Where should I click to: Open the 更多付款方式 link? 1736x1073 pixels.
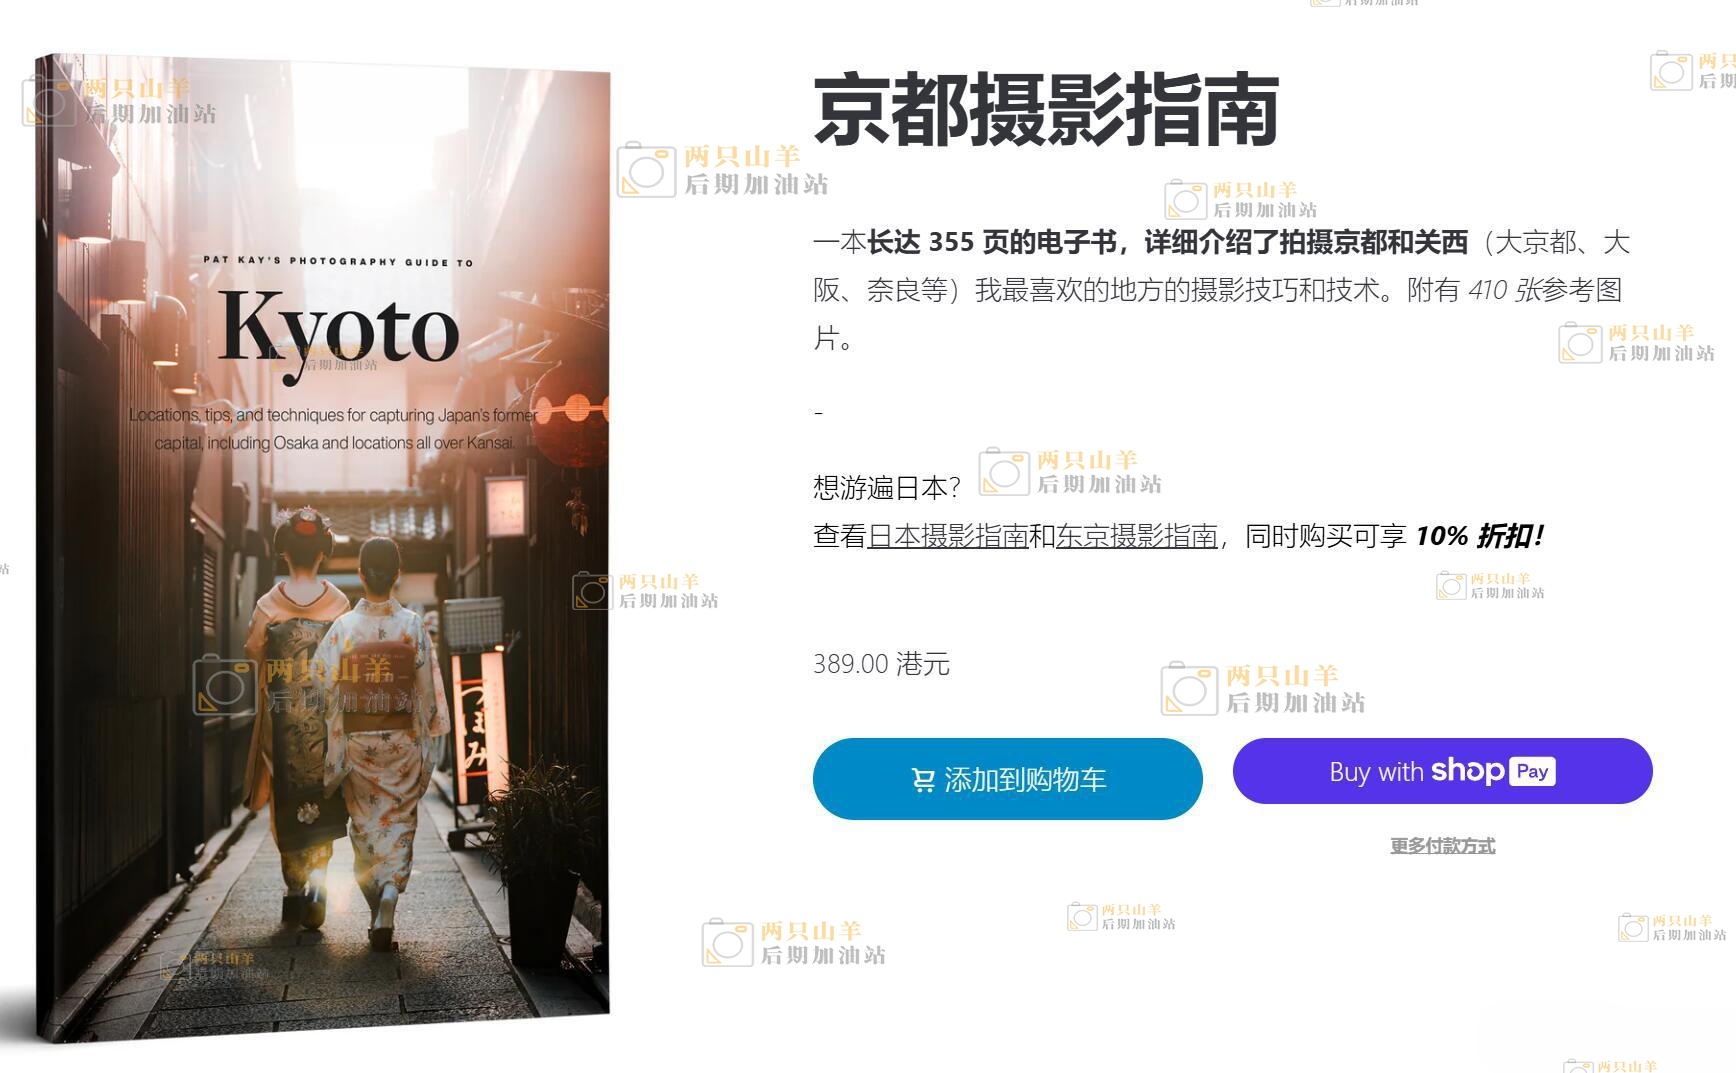[x=1442, y=846]
